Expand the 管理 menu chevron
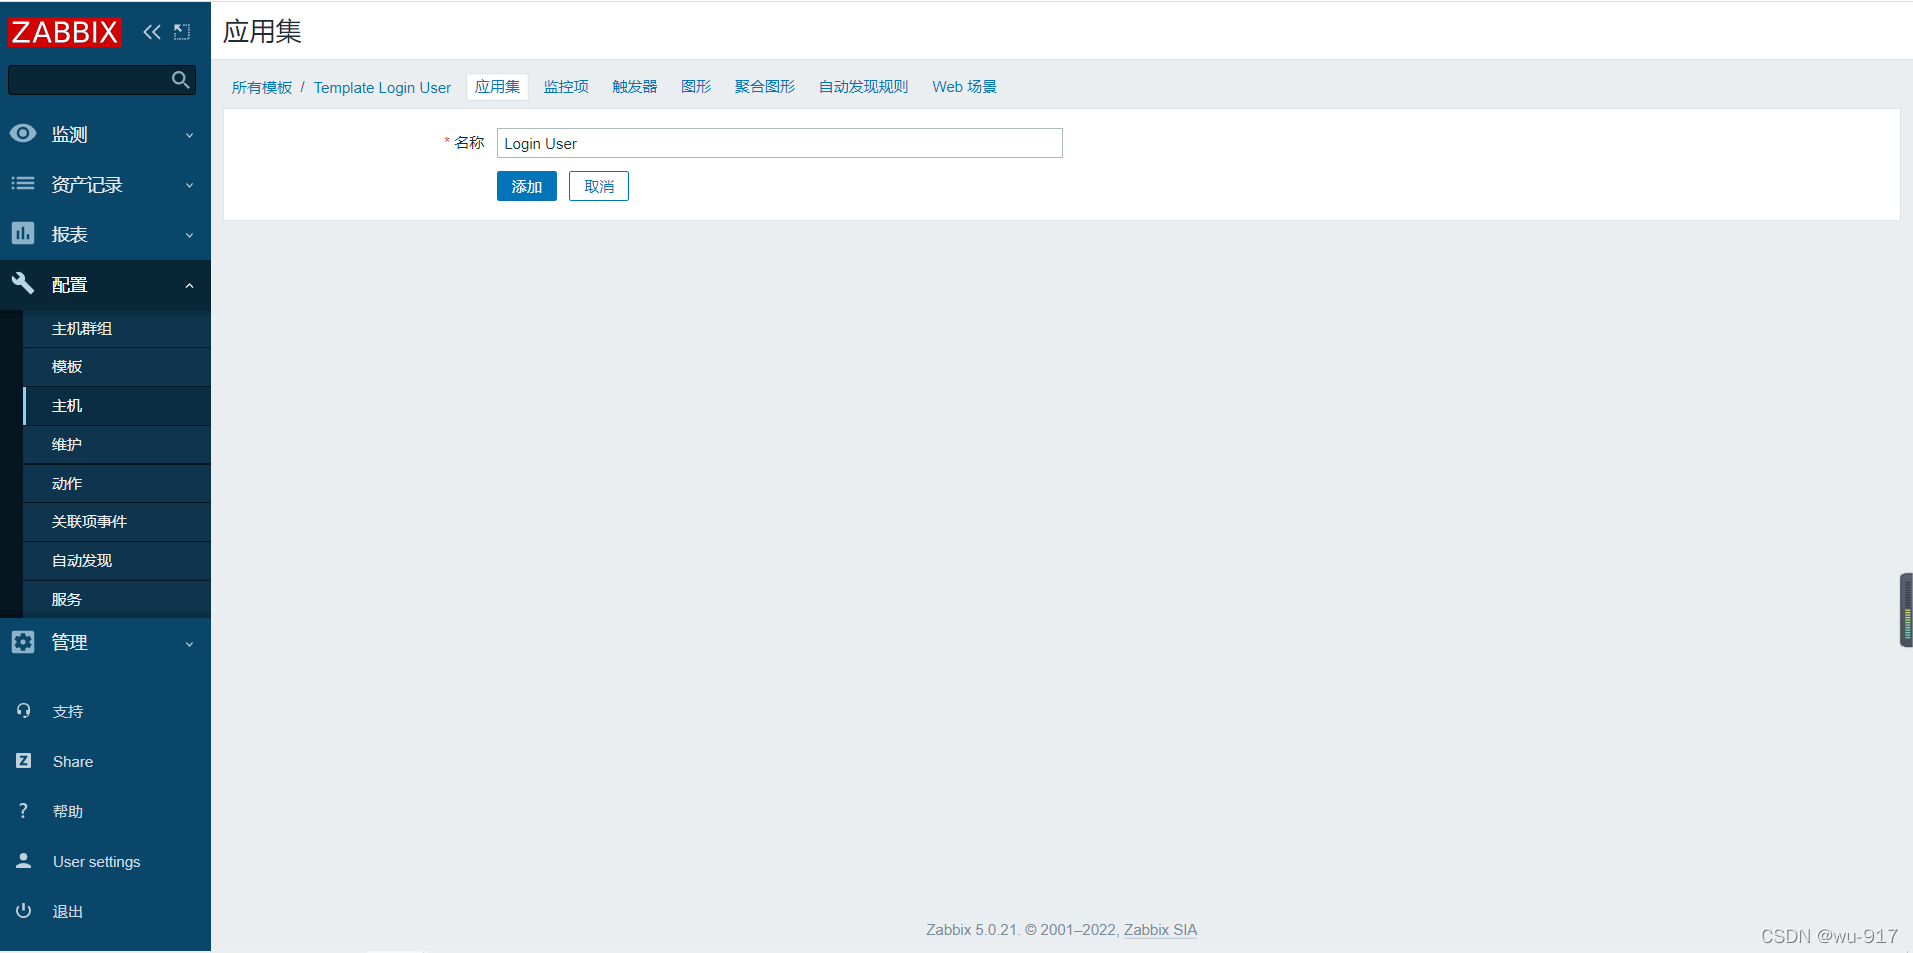Viewport: 1913px width, 953px height. (189, 644)
